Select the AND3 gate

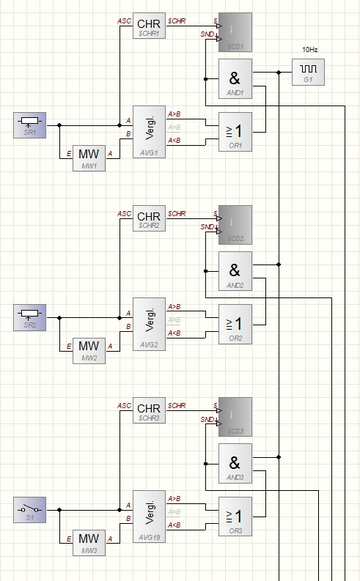235,464
